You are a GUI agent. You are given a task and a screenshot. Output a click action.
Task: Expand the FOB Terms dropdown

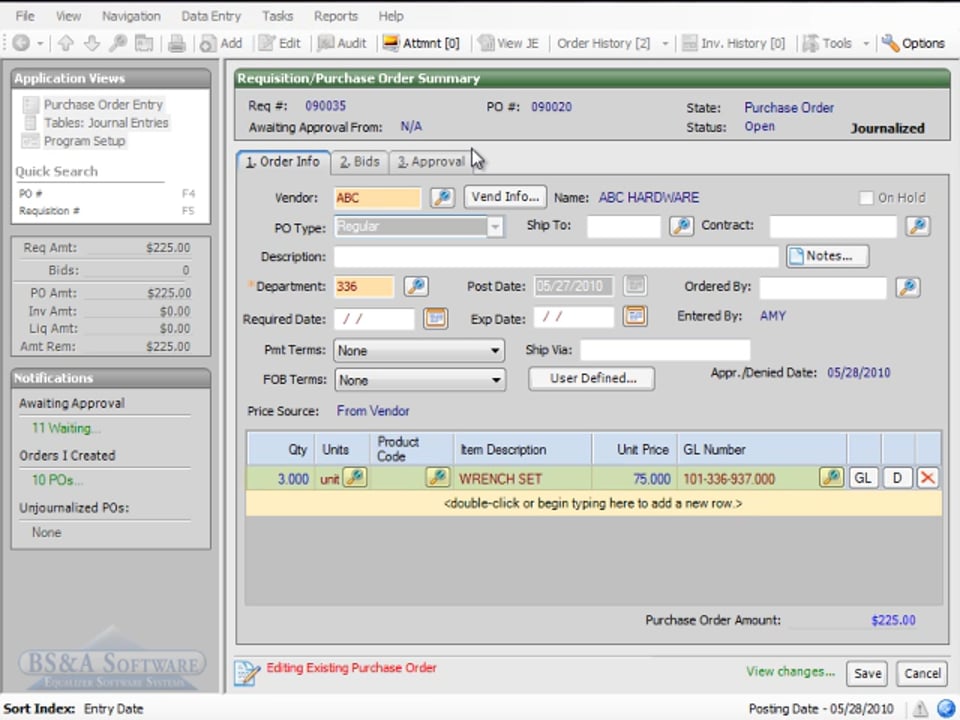coord(495,380)
